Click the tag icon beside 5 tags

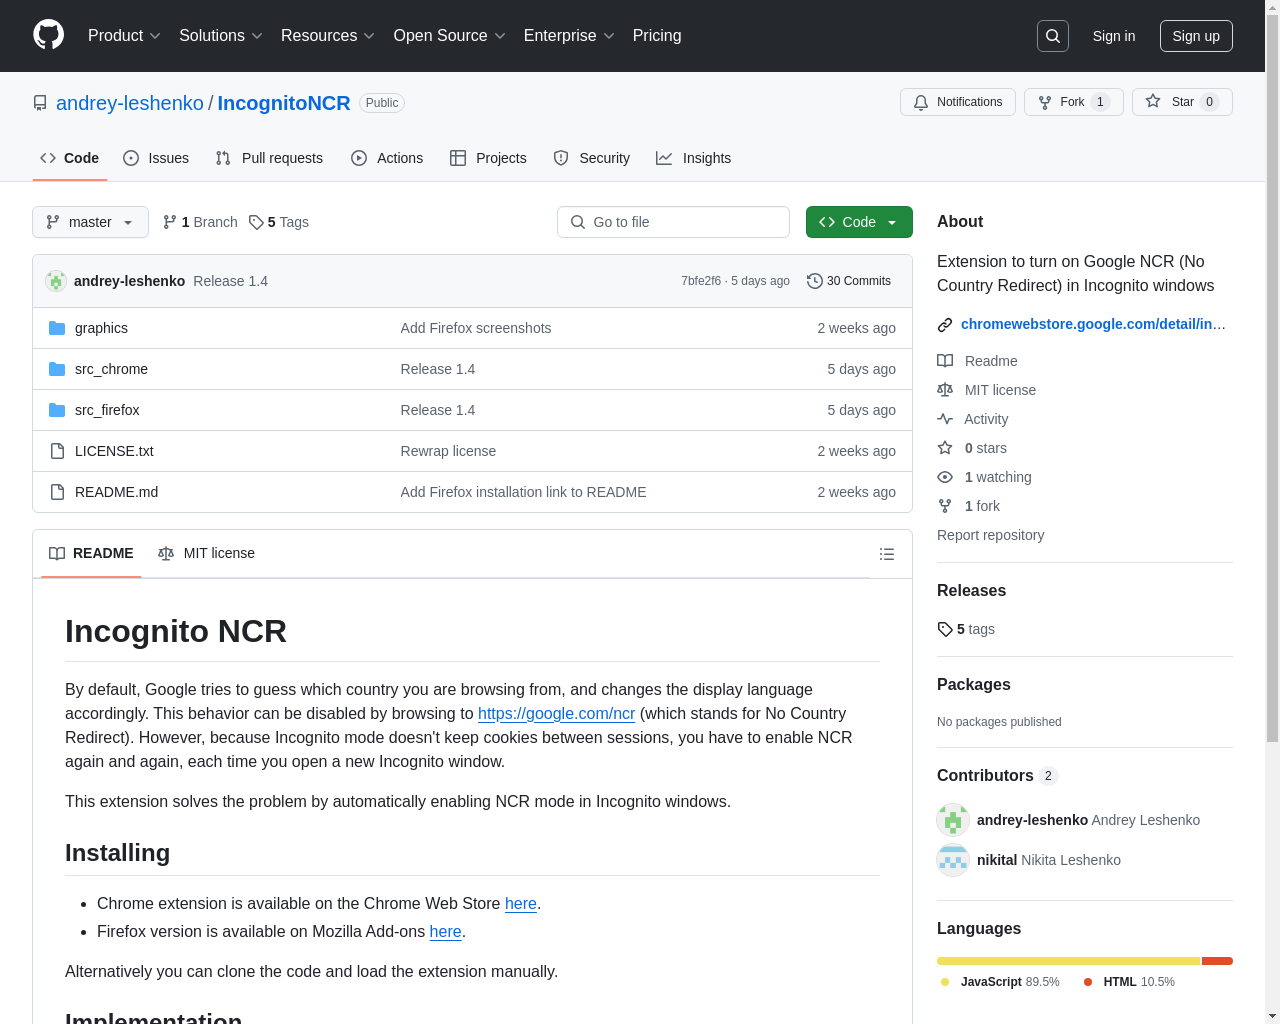945,629
